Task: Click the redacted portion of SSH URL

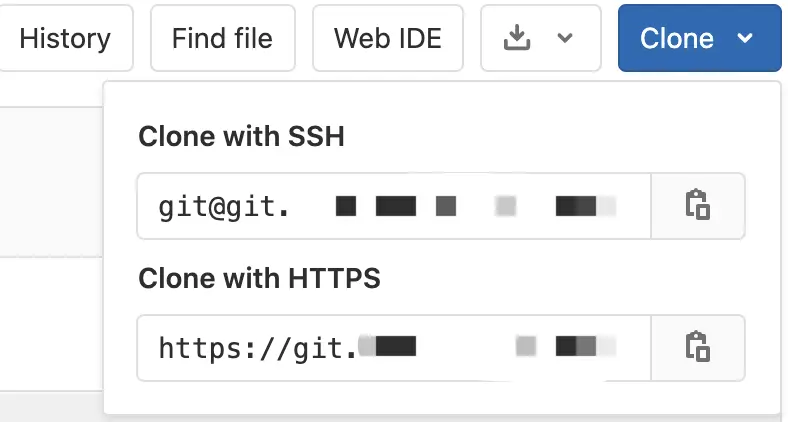Action: click(x=475, y=207)
